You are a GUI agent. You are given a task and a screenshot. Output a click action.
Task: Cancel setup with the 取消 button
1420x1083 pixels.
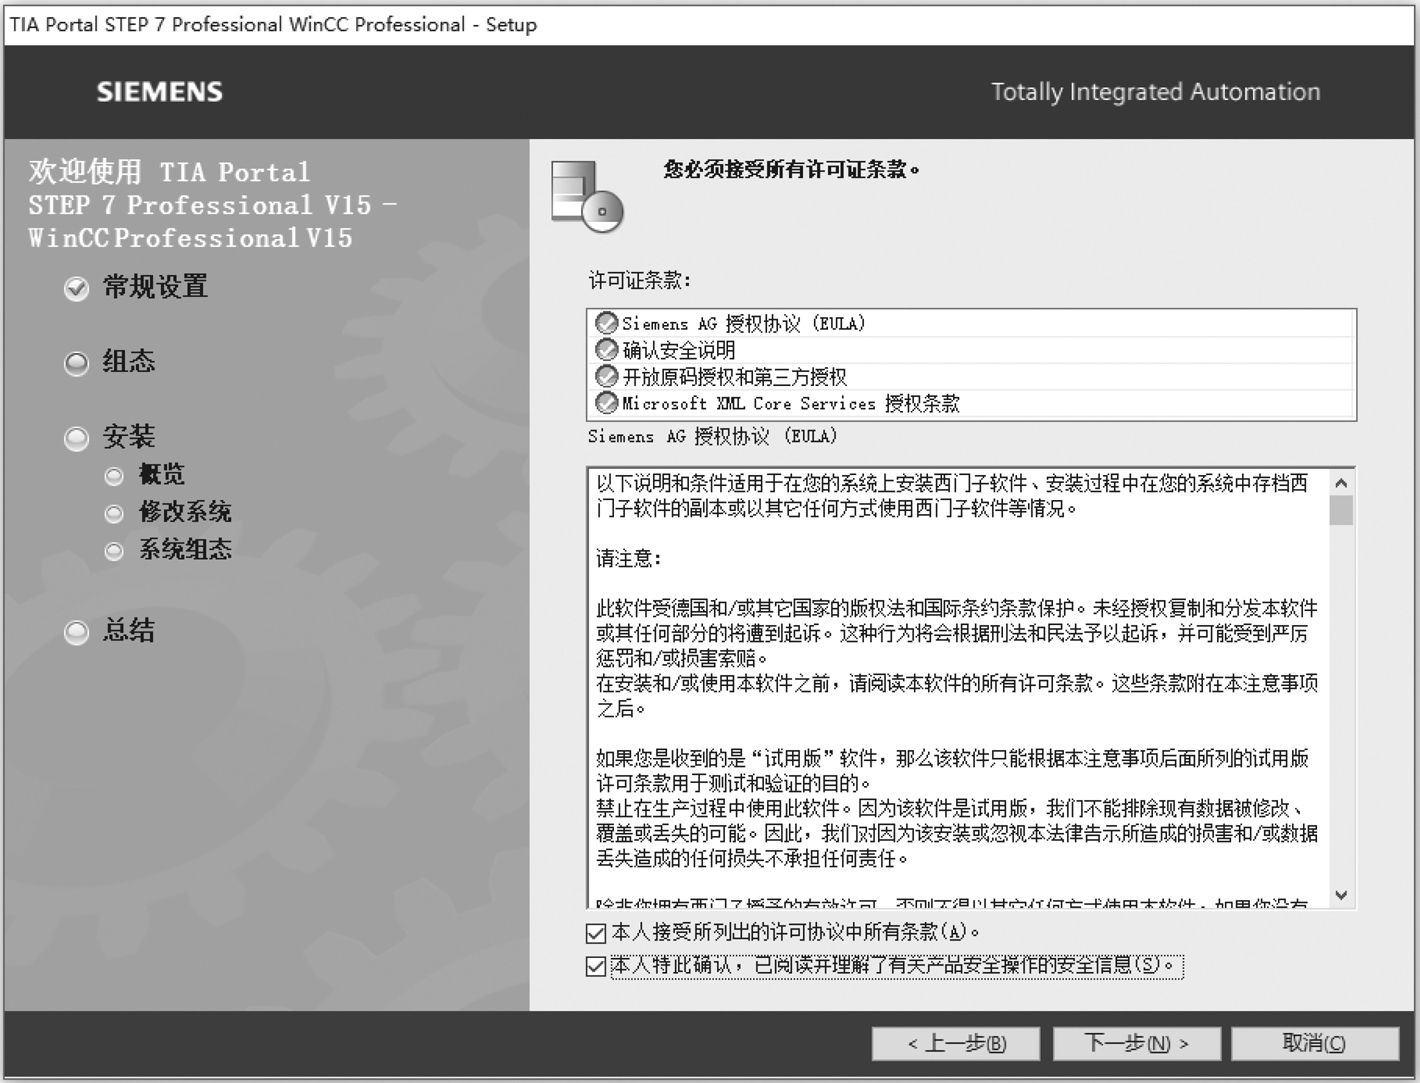pyautogui.click(x=1314, y=1044)
